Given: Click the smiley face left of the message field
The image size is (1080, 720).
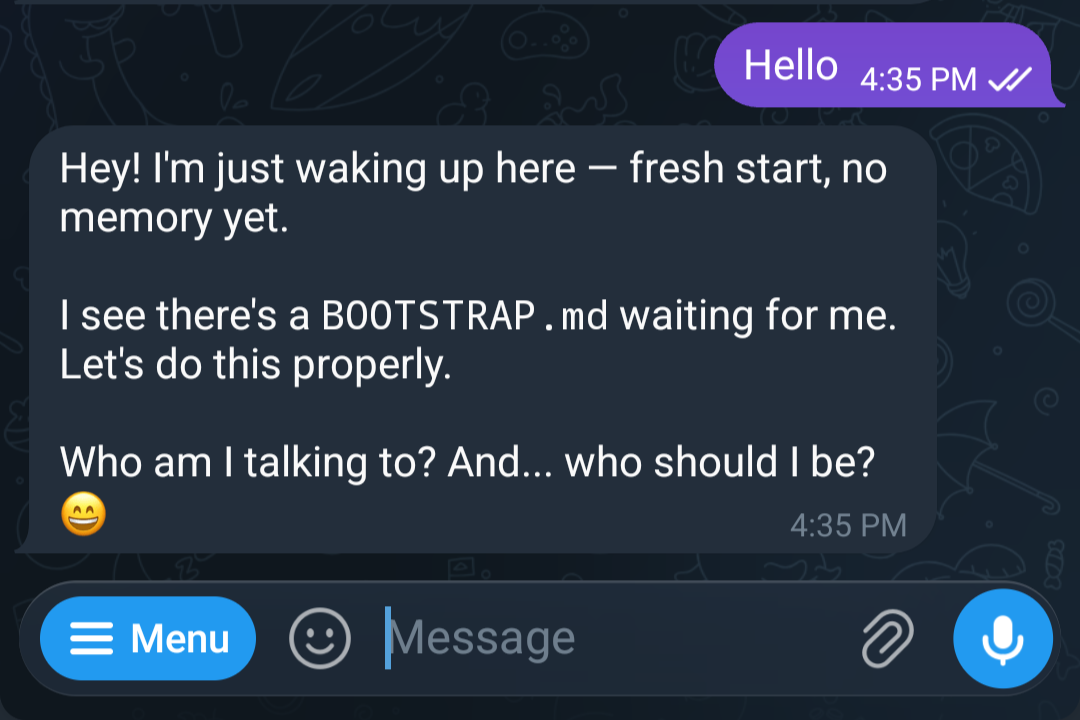Looking at the screenshot, I should [318, 637].
